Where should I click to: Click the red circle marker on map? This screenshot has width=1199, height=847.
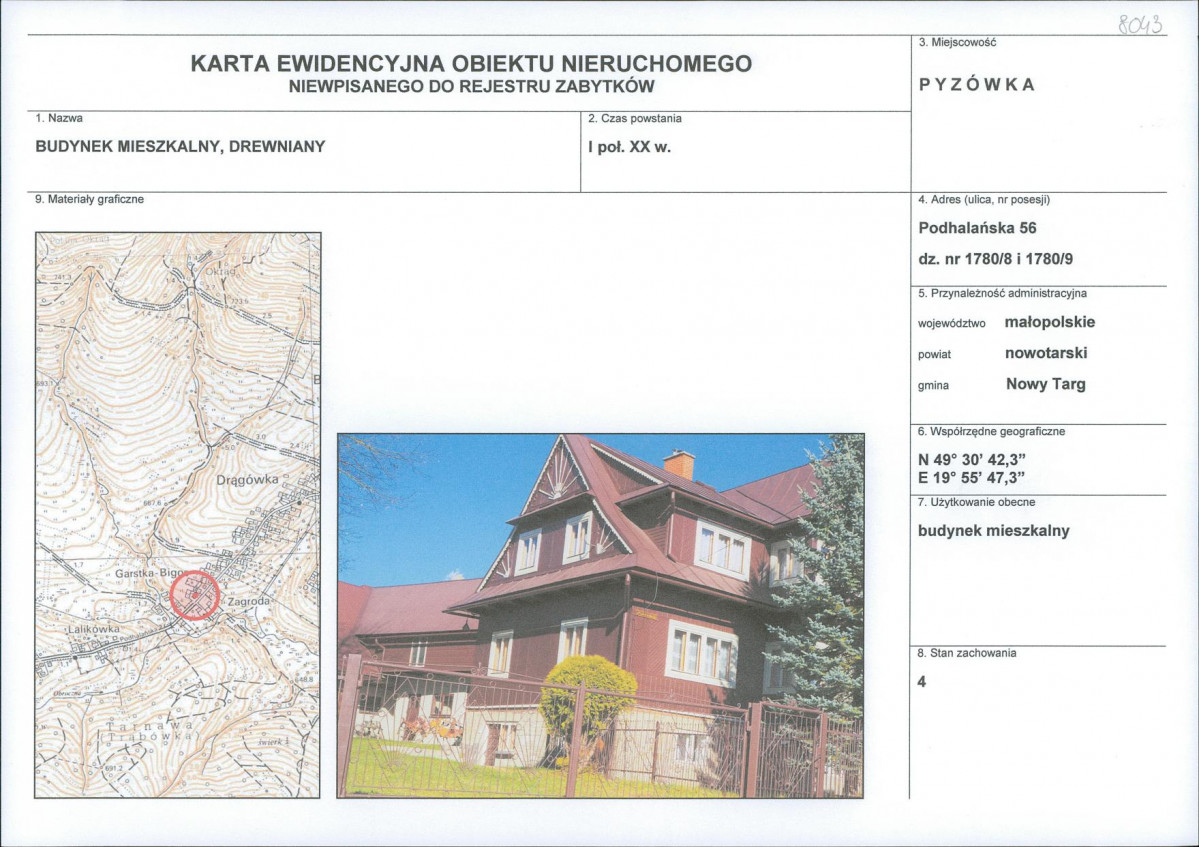[x=194, y=595]
